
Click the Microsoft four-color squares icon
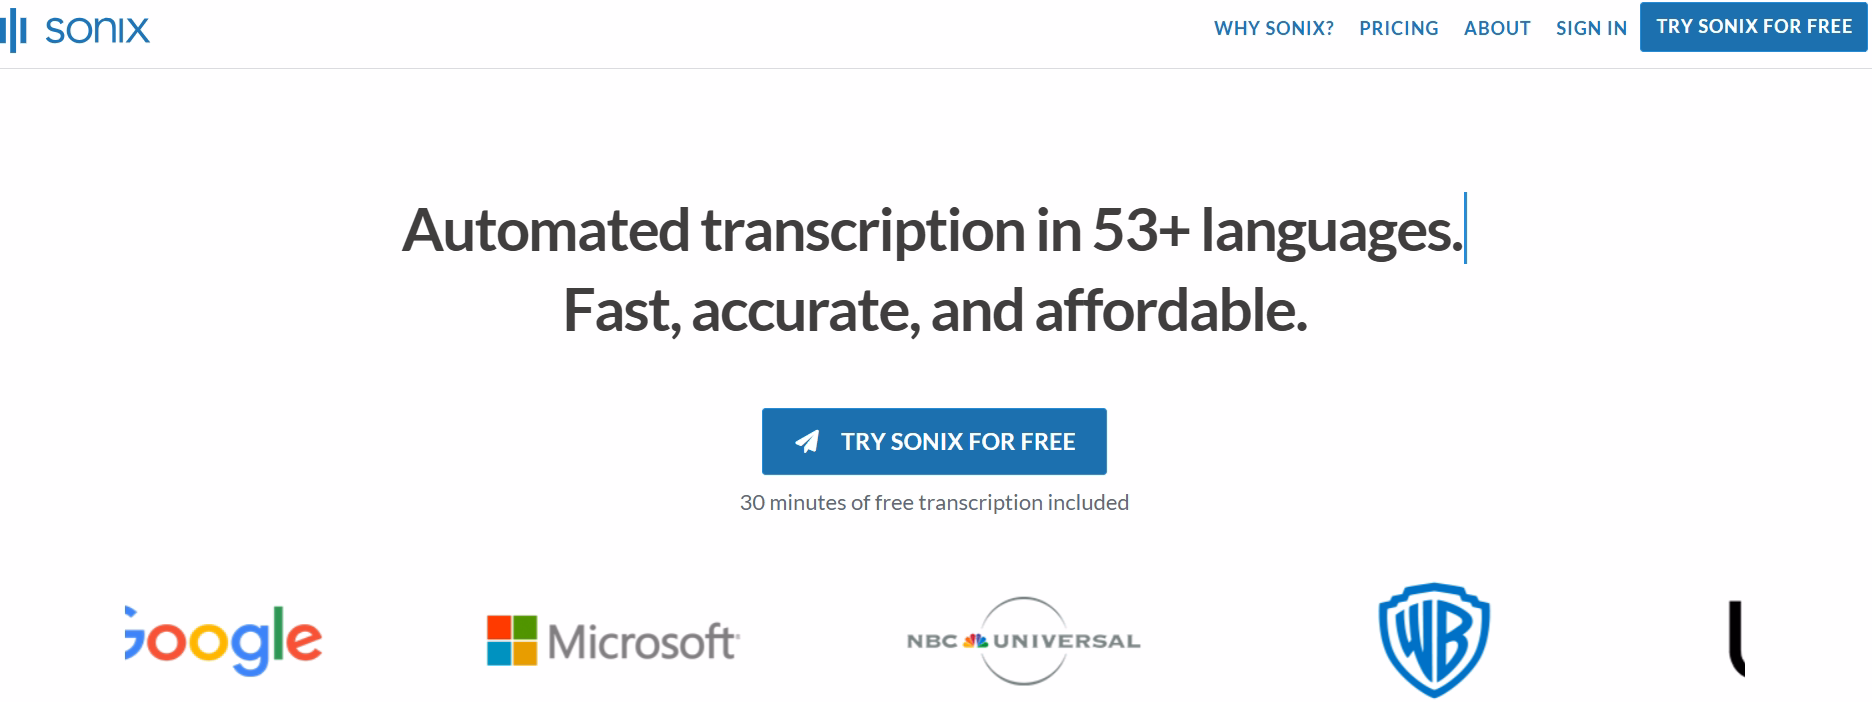[512, 640]
